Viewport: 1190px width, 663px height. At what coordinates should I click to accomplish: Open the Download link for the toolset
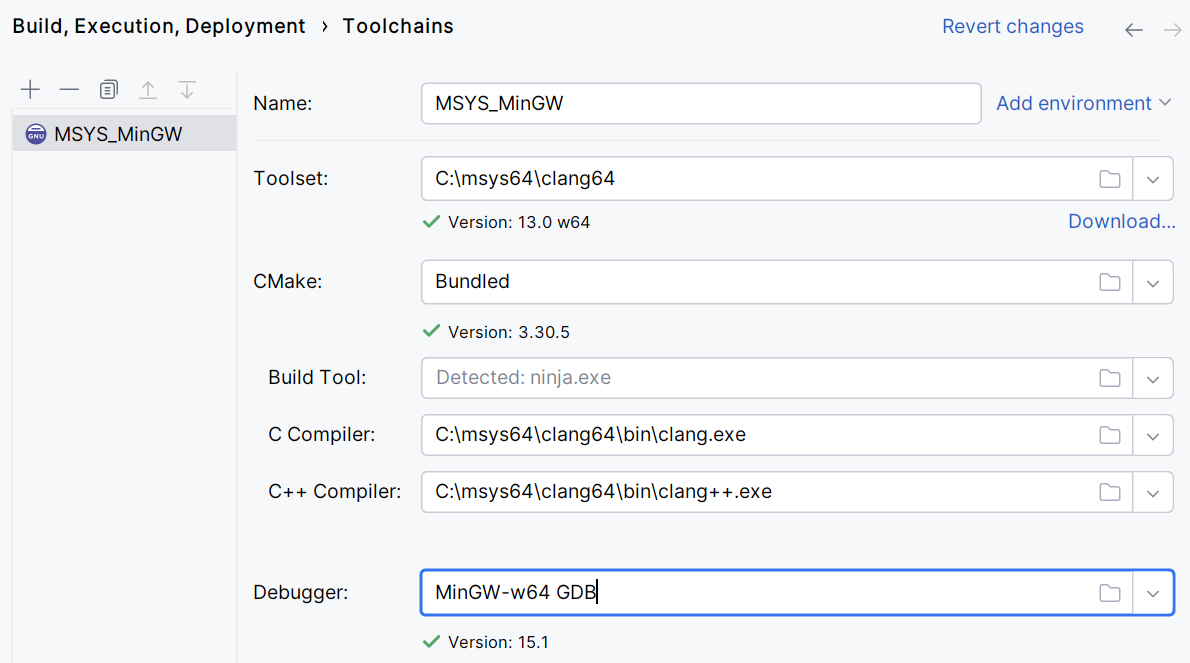tap(1121, 221)
